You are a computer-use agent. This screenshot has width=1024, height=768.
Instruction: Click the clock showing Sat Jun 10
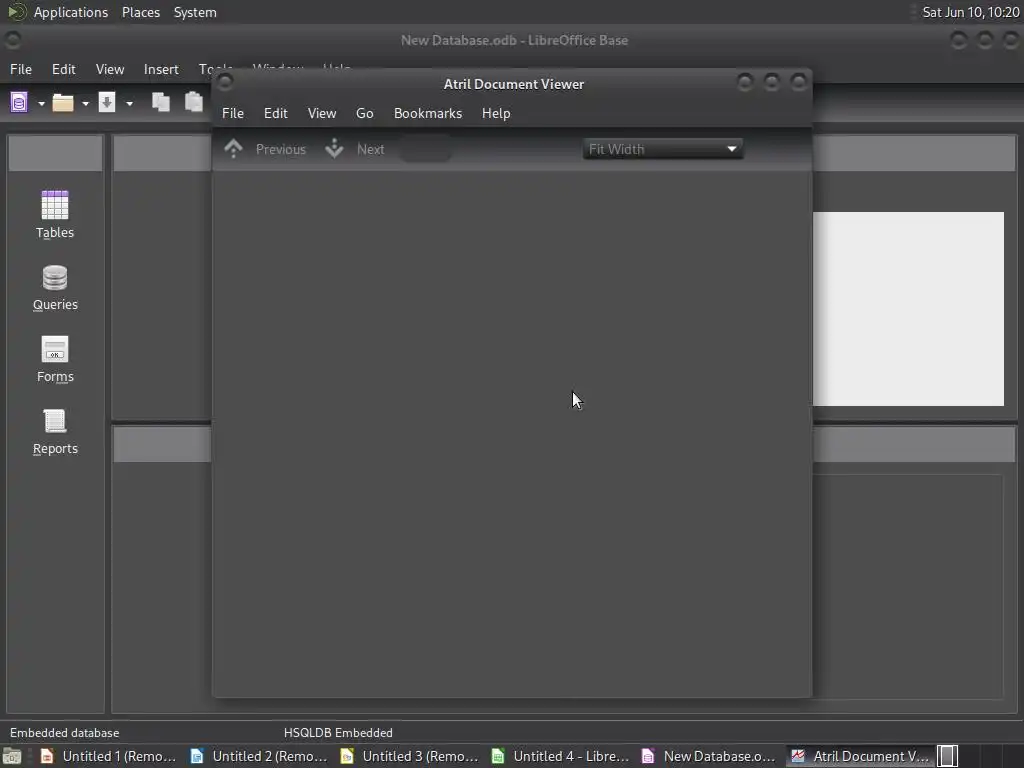click(x=970, y=12)
